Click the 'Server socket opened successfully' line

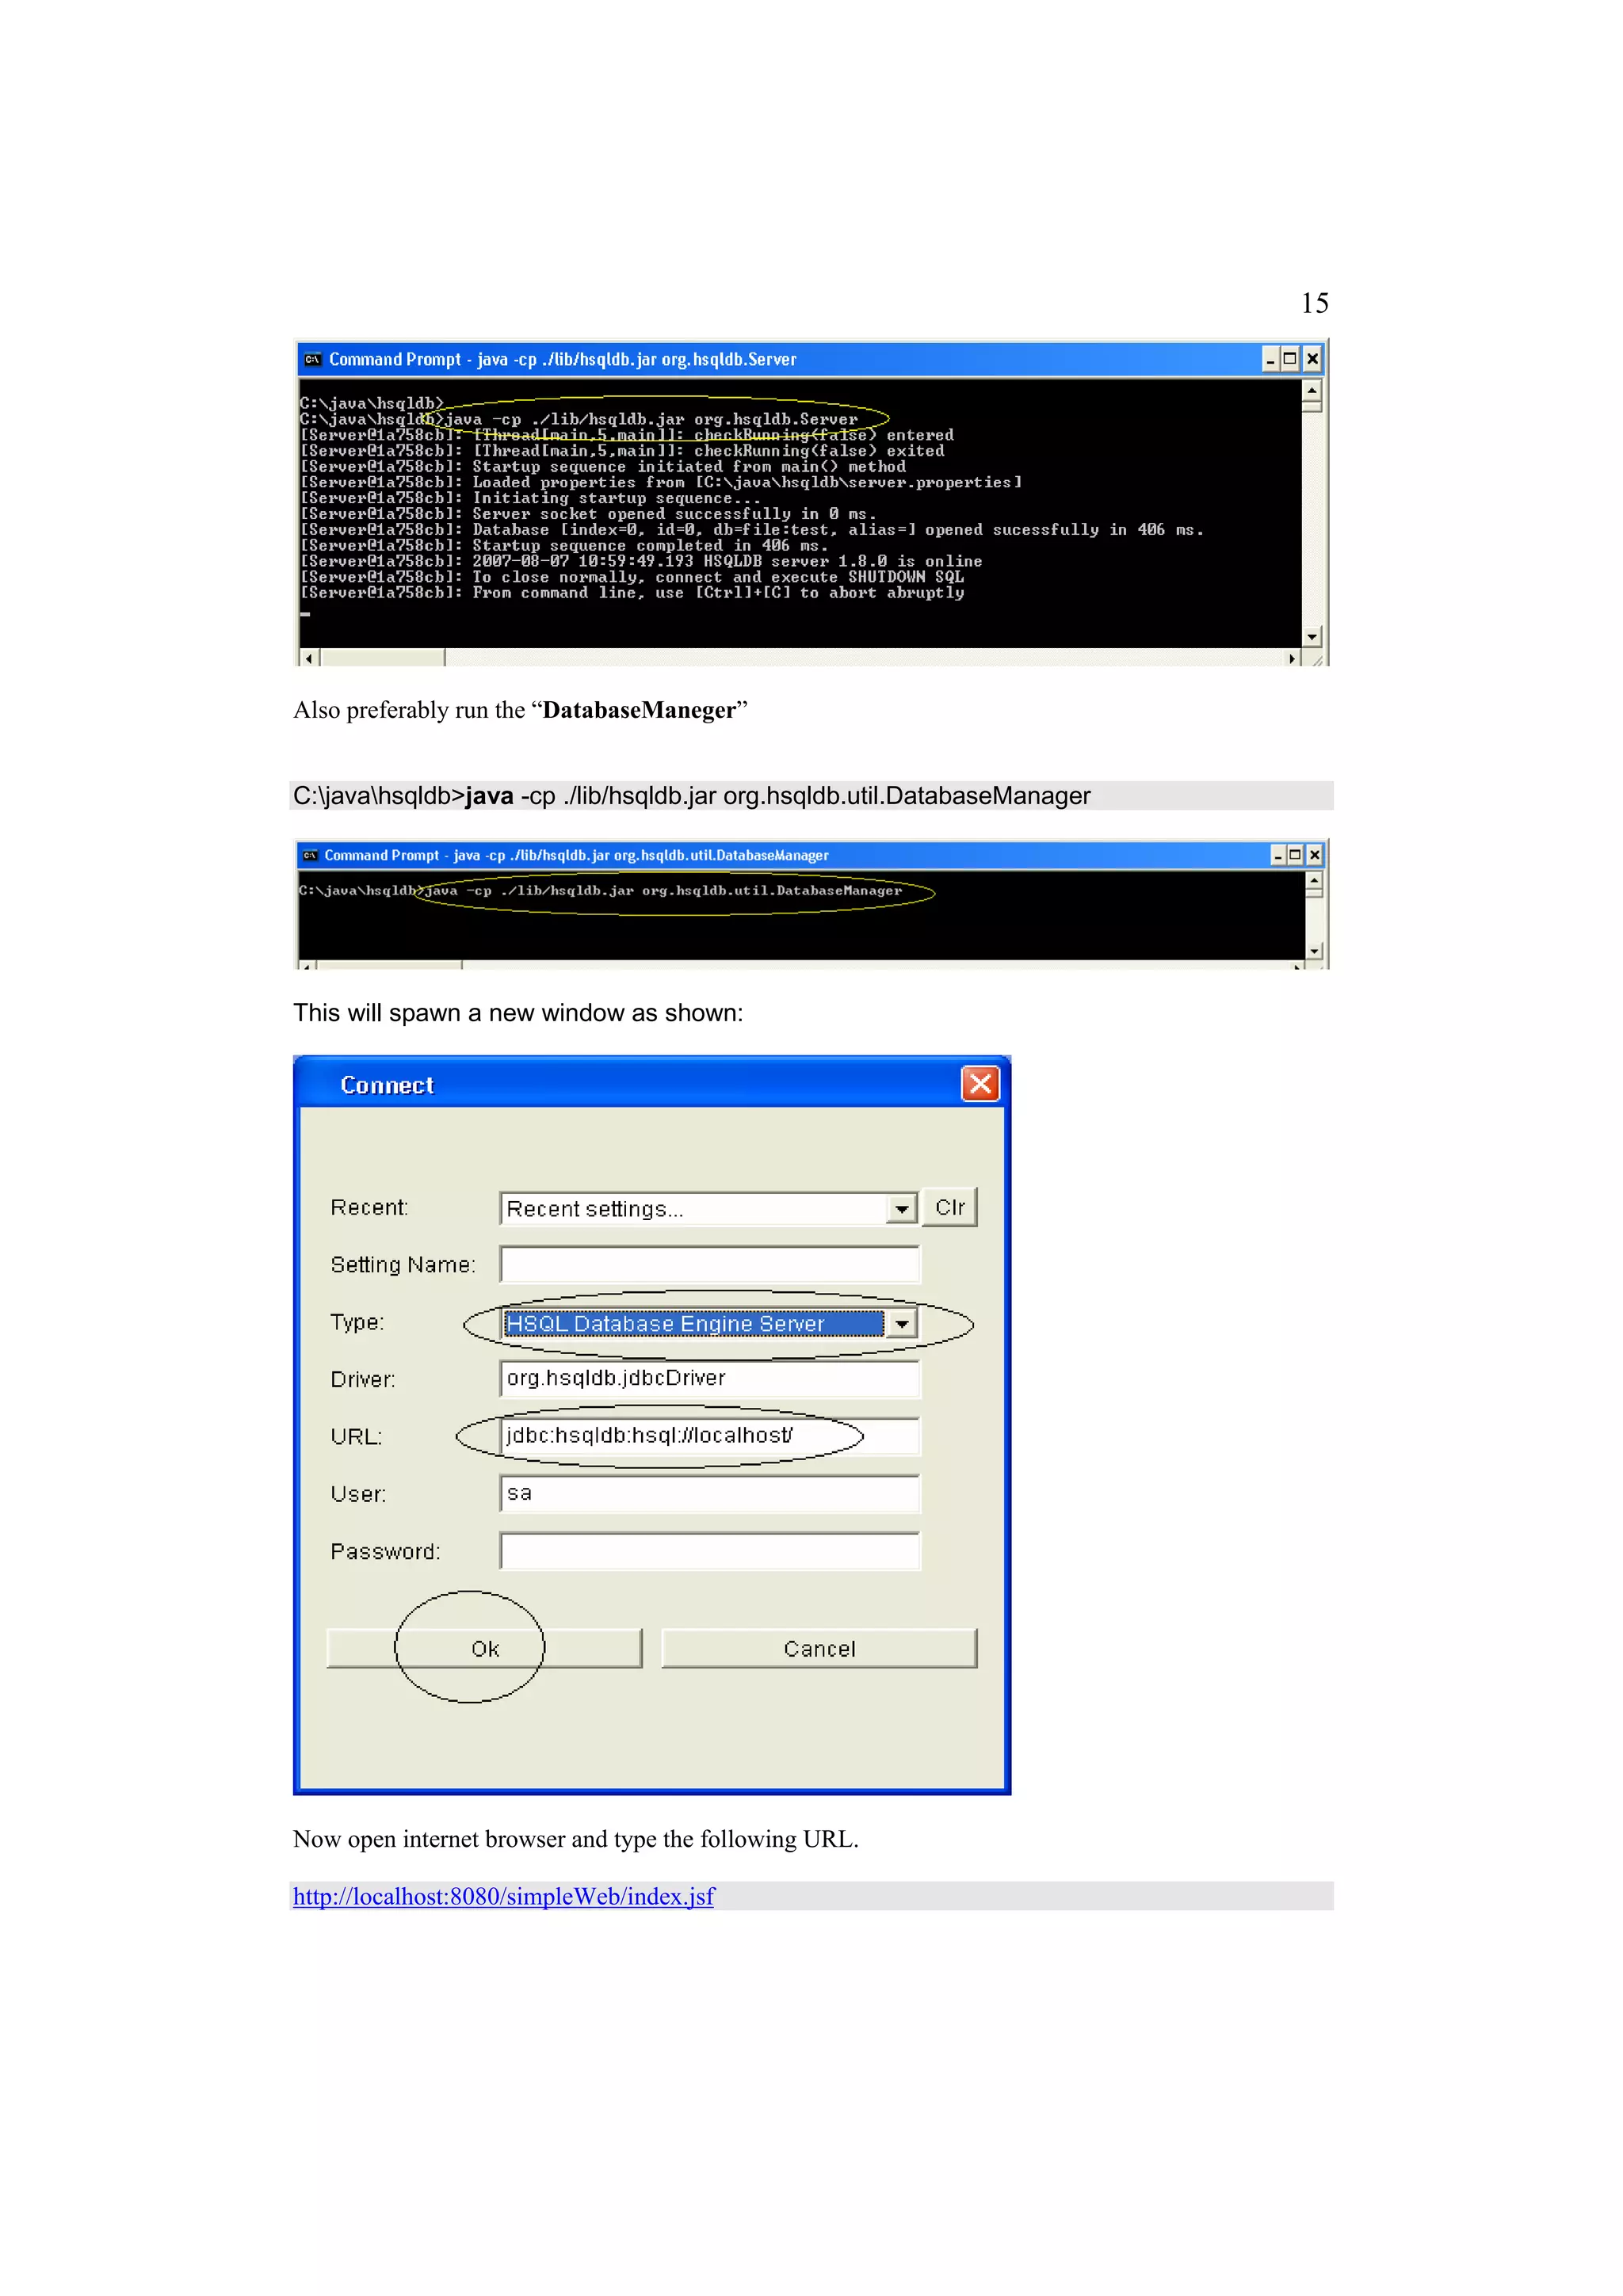[588, 514]
